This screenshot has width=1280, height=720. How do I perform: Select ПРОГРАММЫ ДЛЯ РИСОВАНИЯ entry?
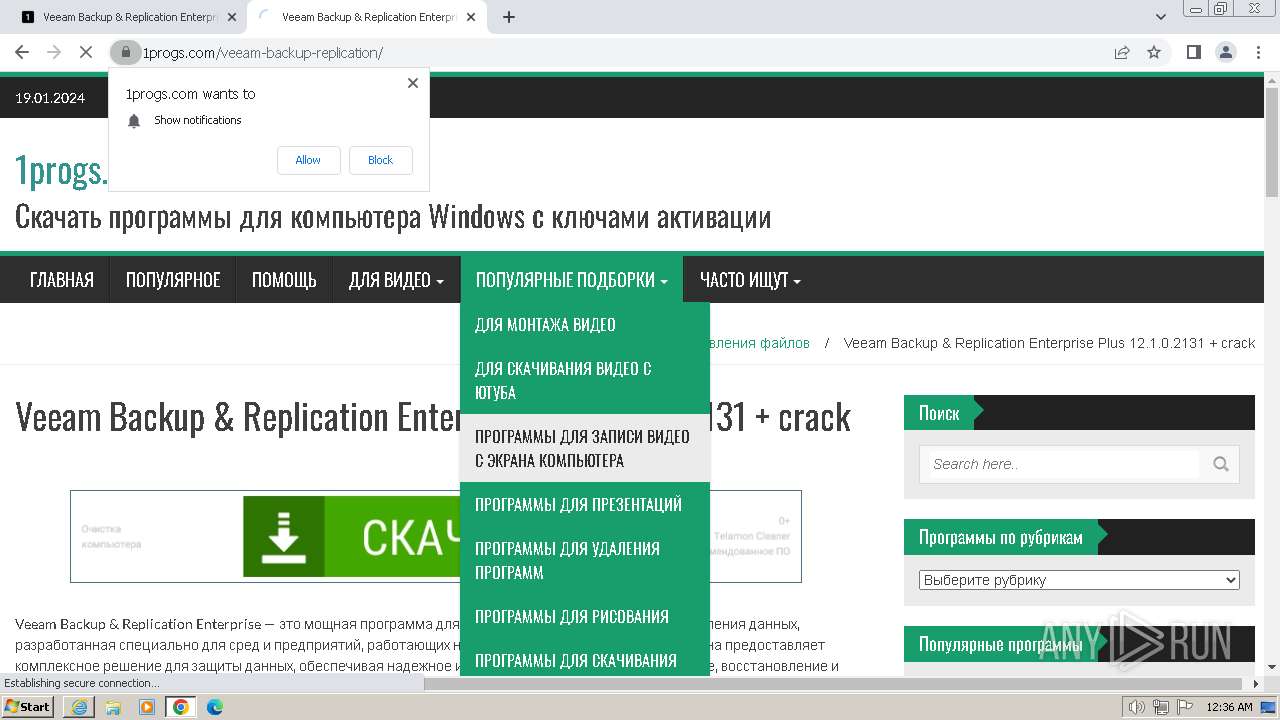585,616
